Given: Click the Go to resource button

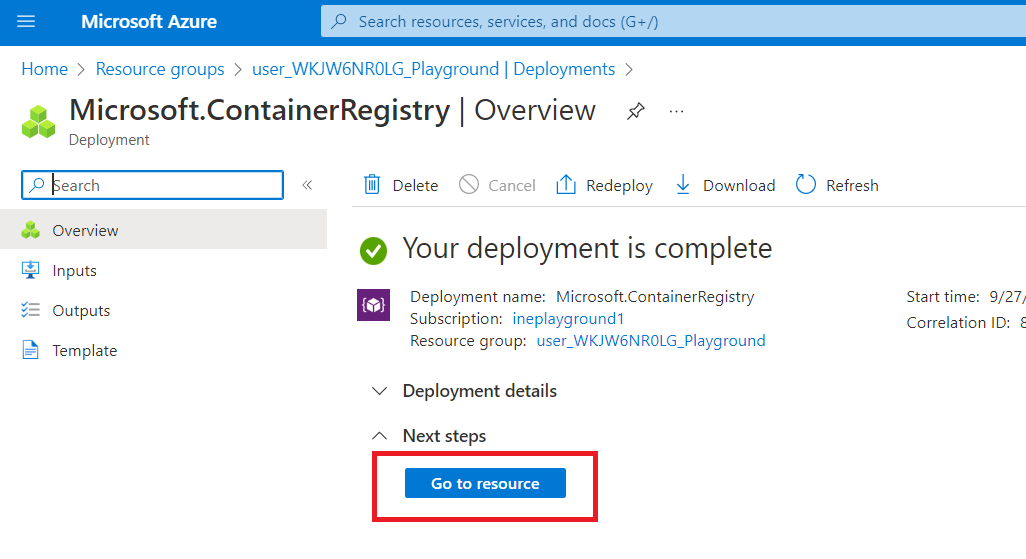Looking at the screenshot, I should point(485,483).
